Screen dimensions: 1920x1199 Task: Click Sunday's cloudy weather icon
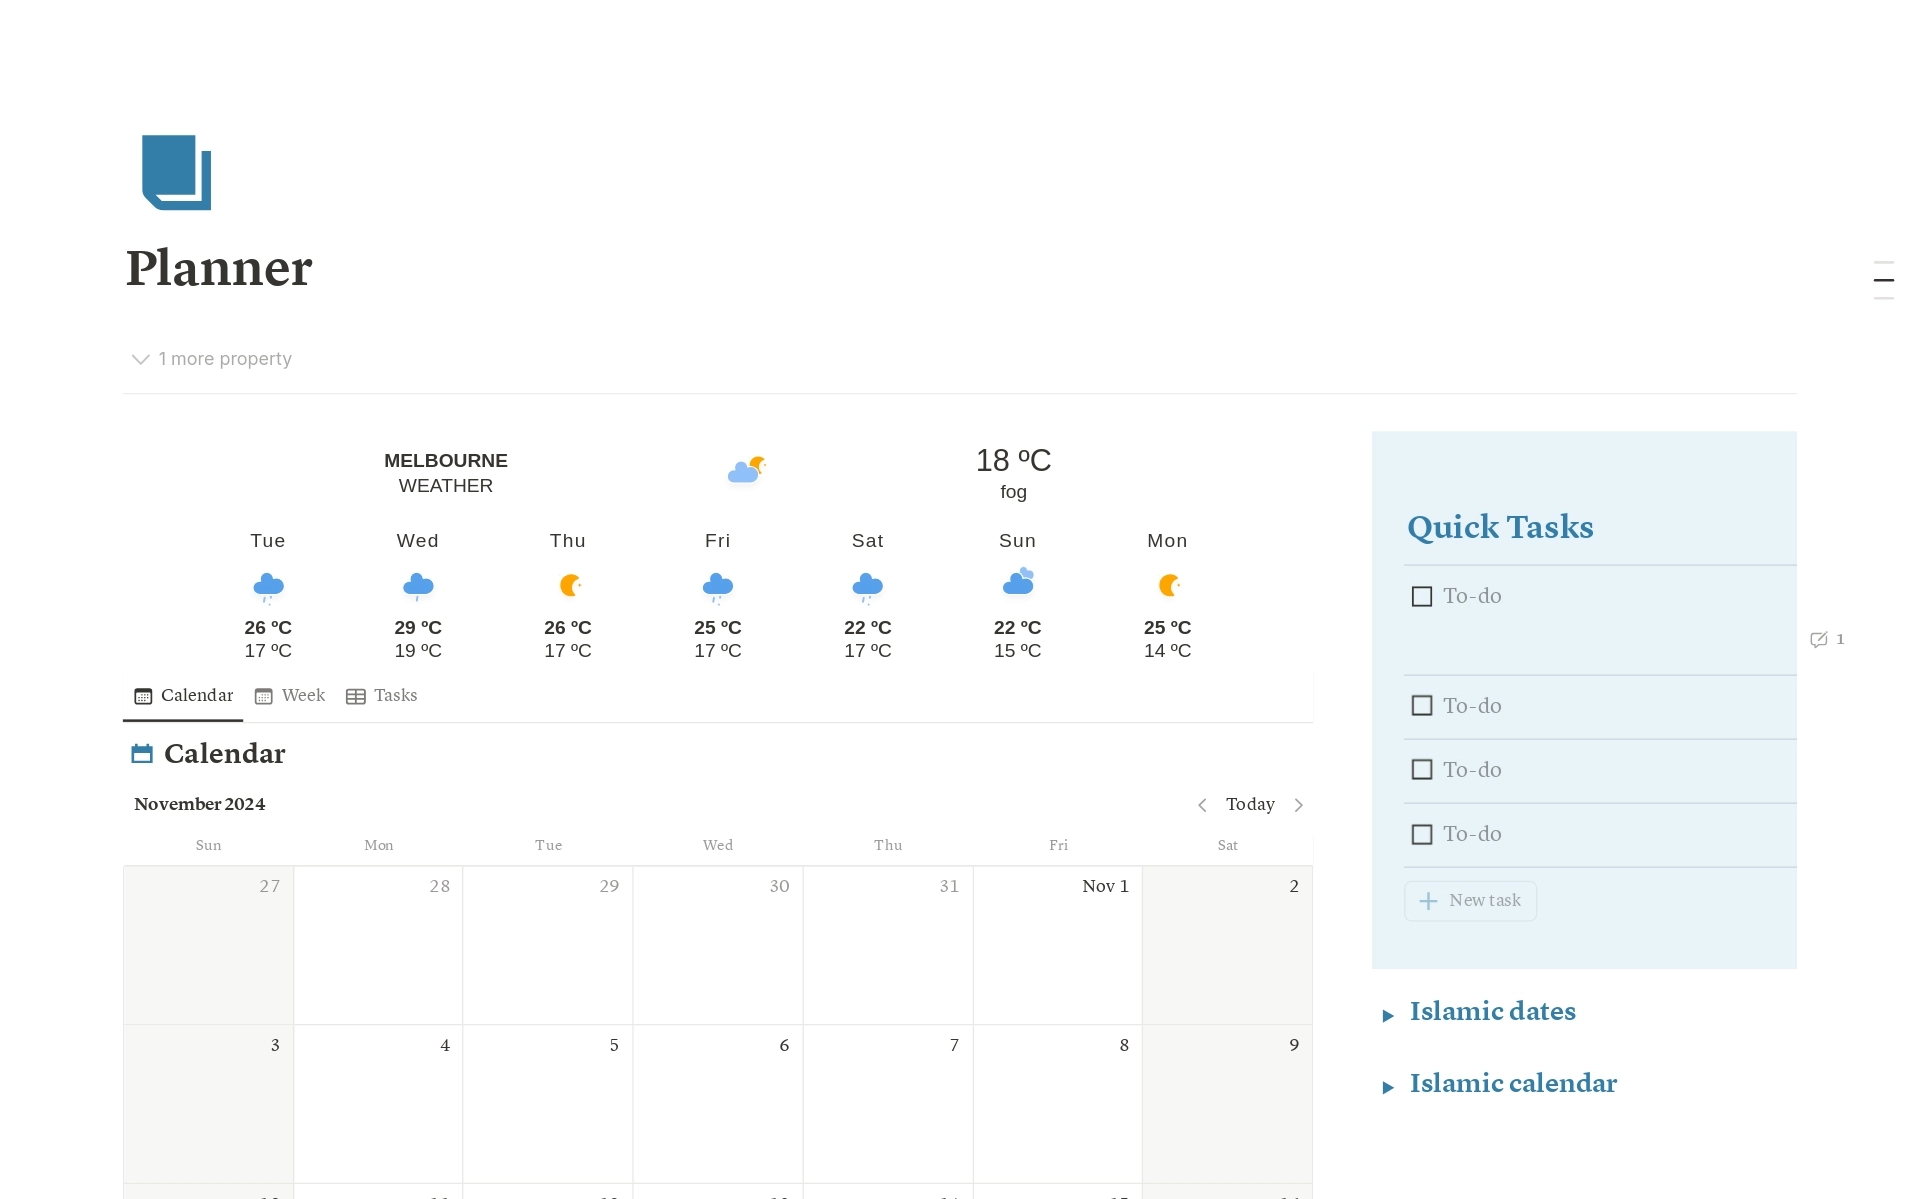[1018, 582]
